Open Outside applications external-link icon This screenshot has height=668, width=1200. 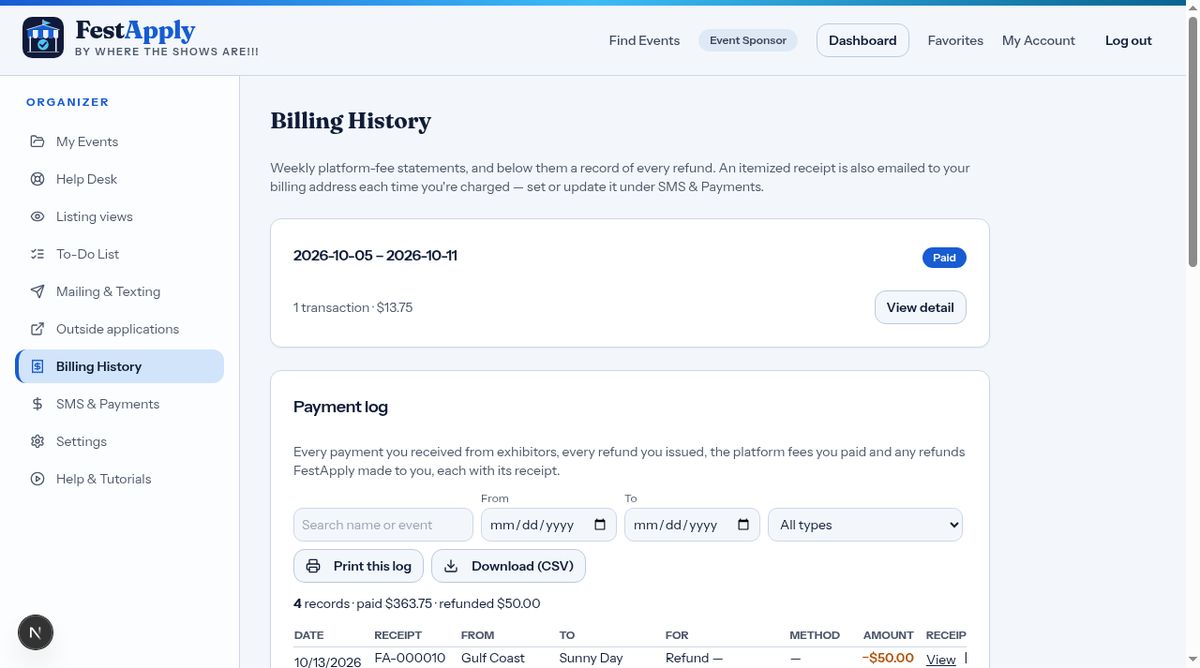[37, 329]
